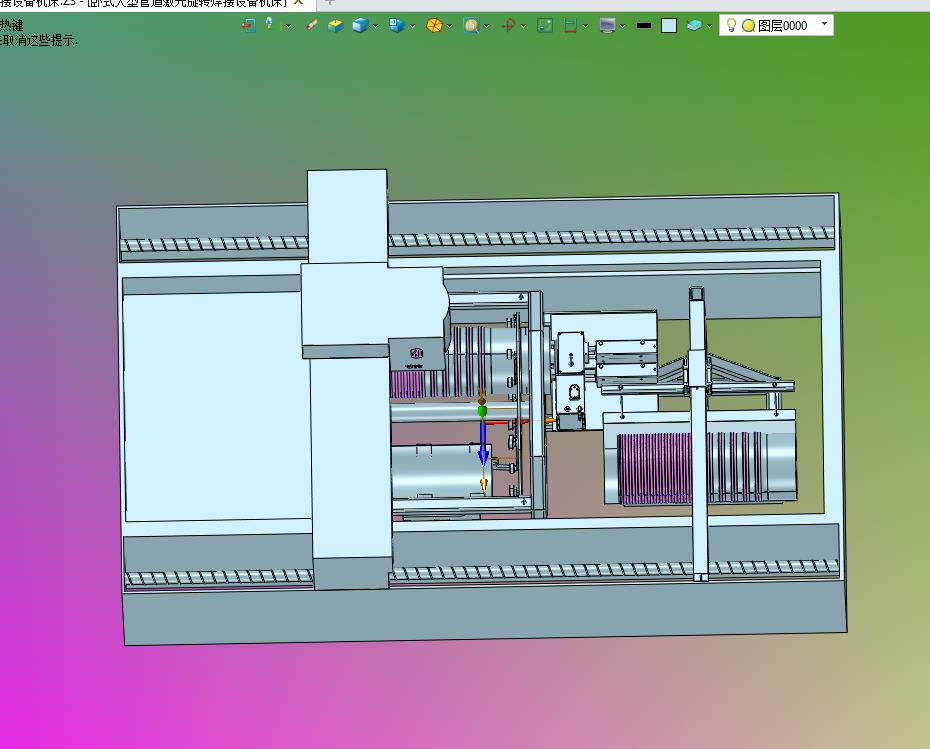Viewport: 930px width, 749px height.
Task: Click the orange polygon mesh icon
Action: tap(434, 26)
